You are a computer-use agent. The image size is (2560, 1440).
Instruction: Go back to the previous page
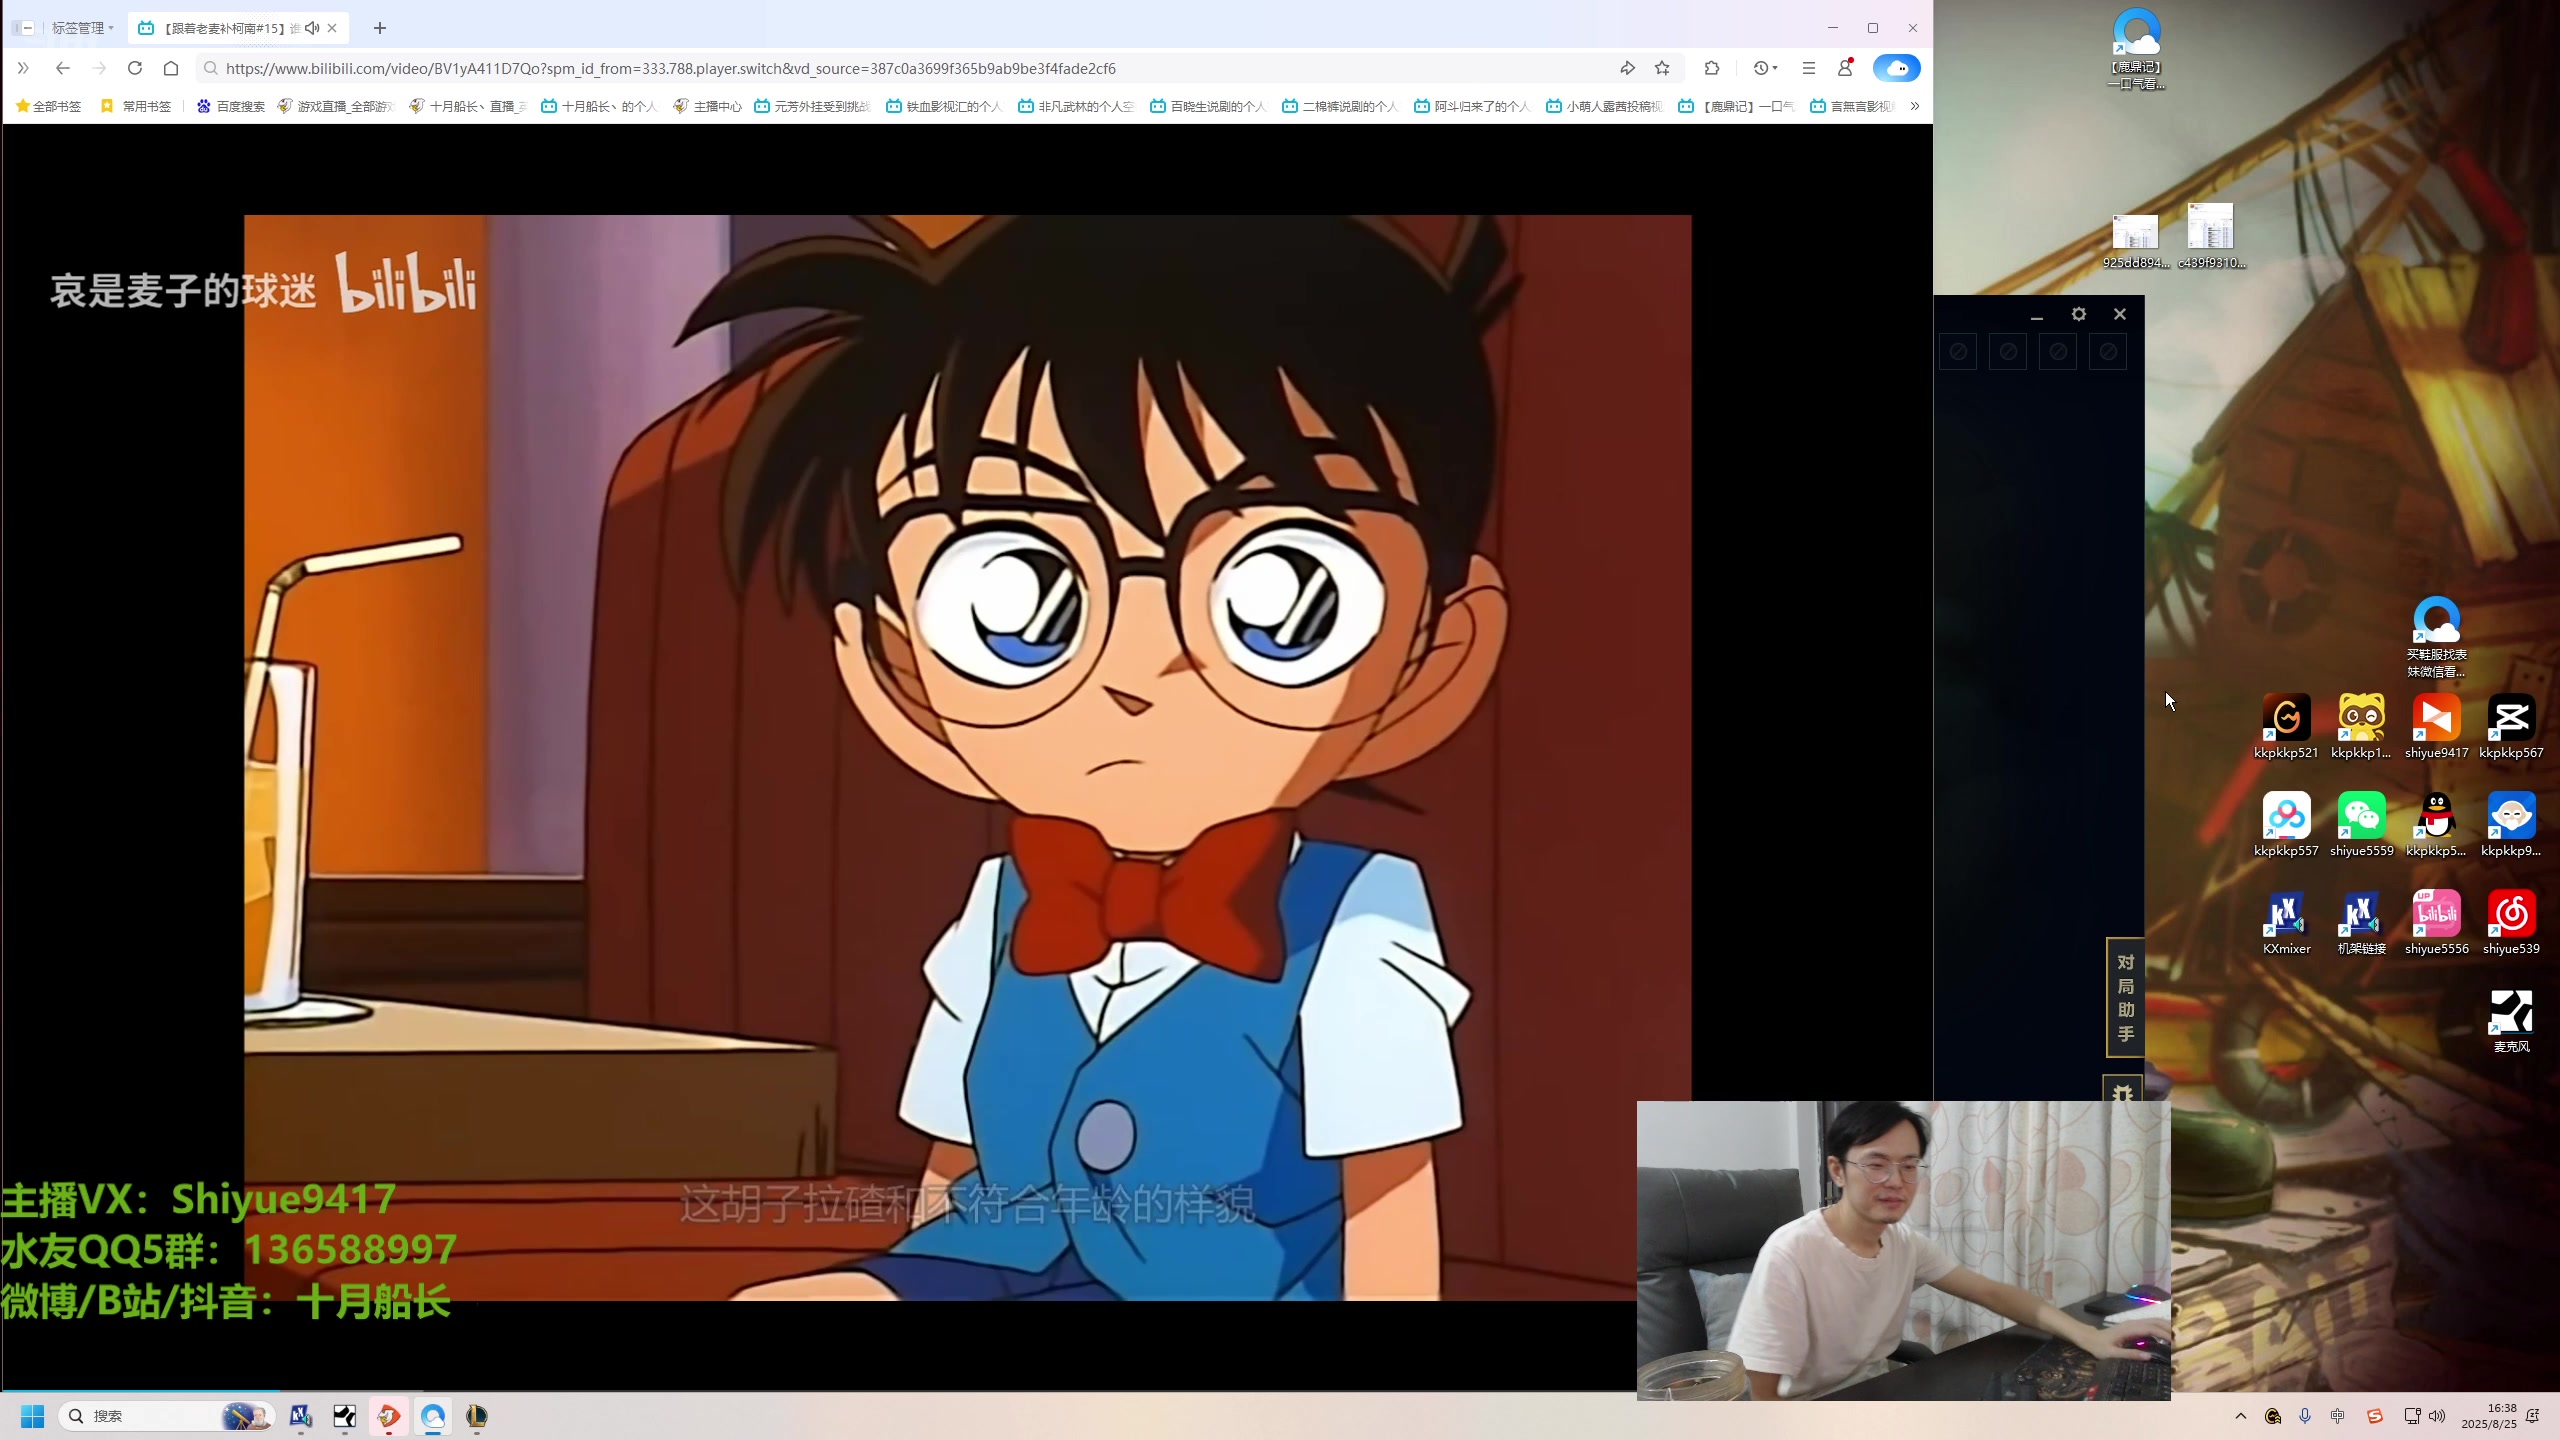click(62, 68)
